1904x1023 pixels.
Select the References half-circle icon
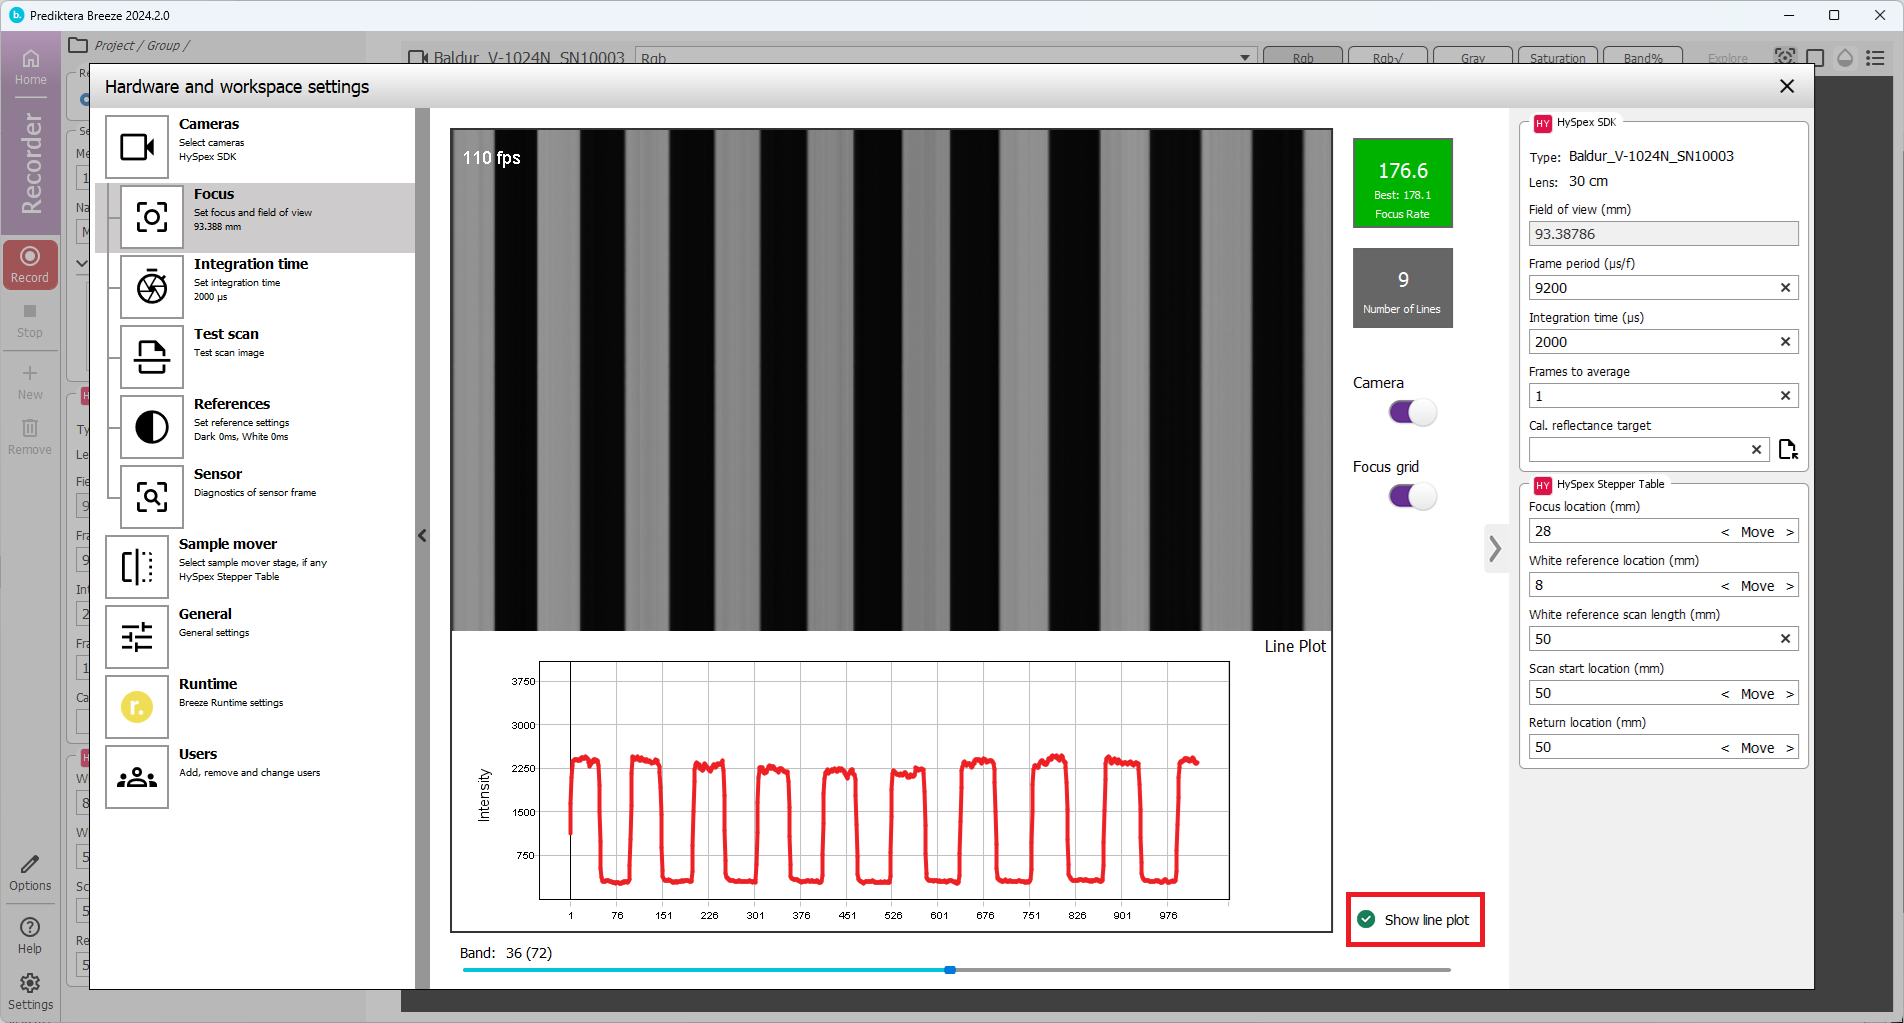pyautogui.click(x=152, y=427)
